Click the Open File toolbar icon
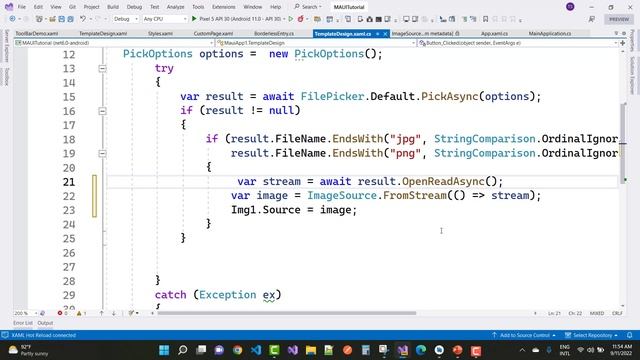Viewport: 640px width, 360px height. pos(52,19)
